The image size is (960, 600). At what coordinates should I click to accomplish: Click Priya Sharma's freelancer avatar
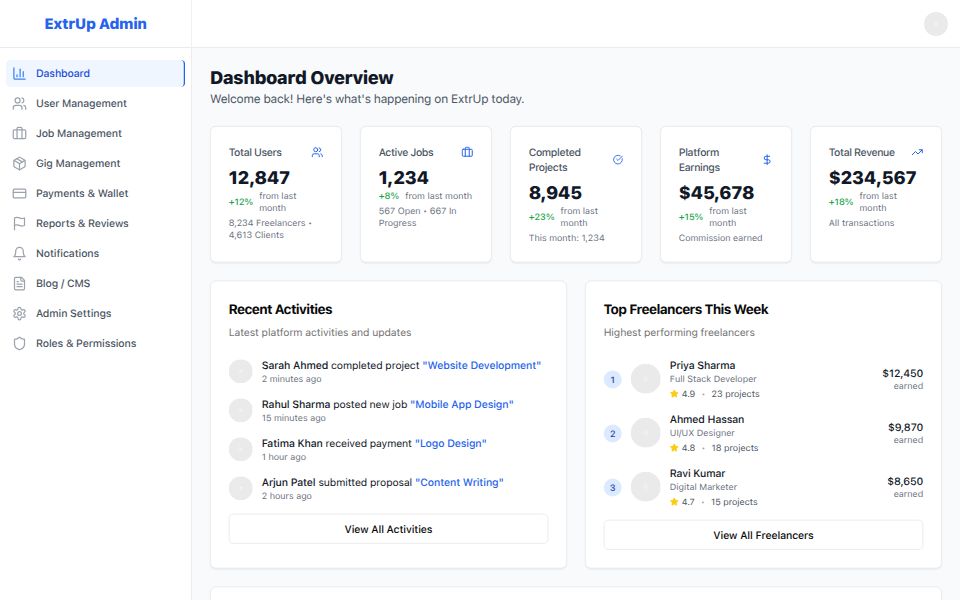pos(645,379)
